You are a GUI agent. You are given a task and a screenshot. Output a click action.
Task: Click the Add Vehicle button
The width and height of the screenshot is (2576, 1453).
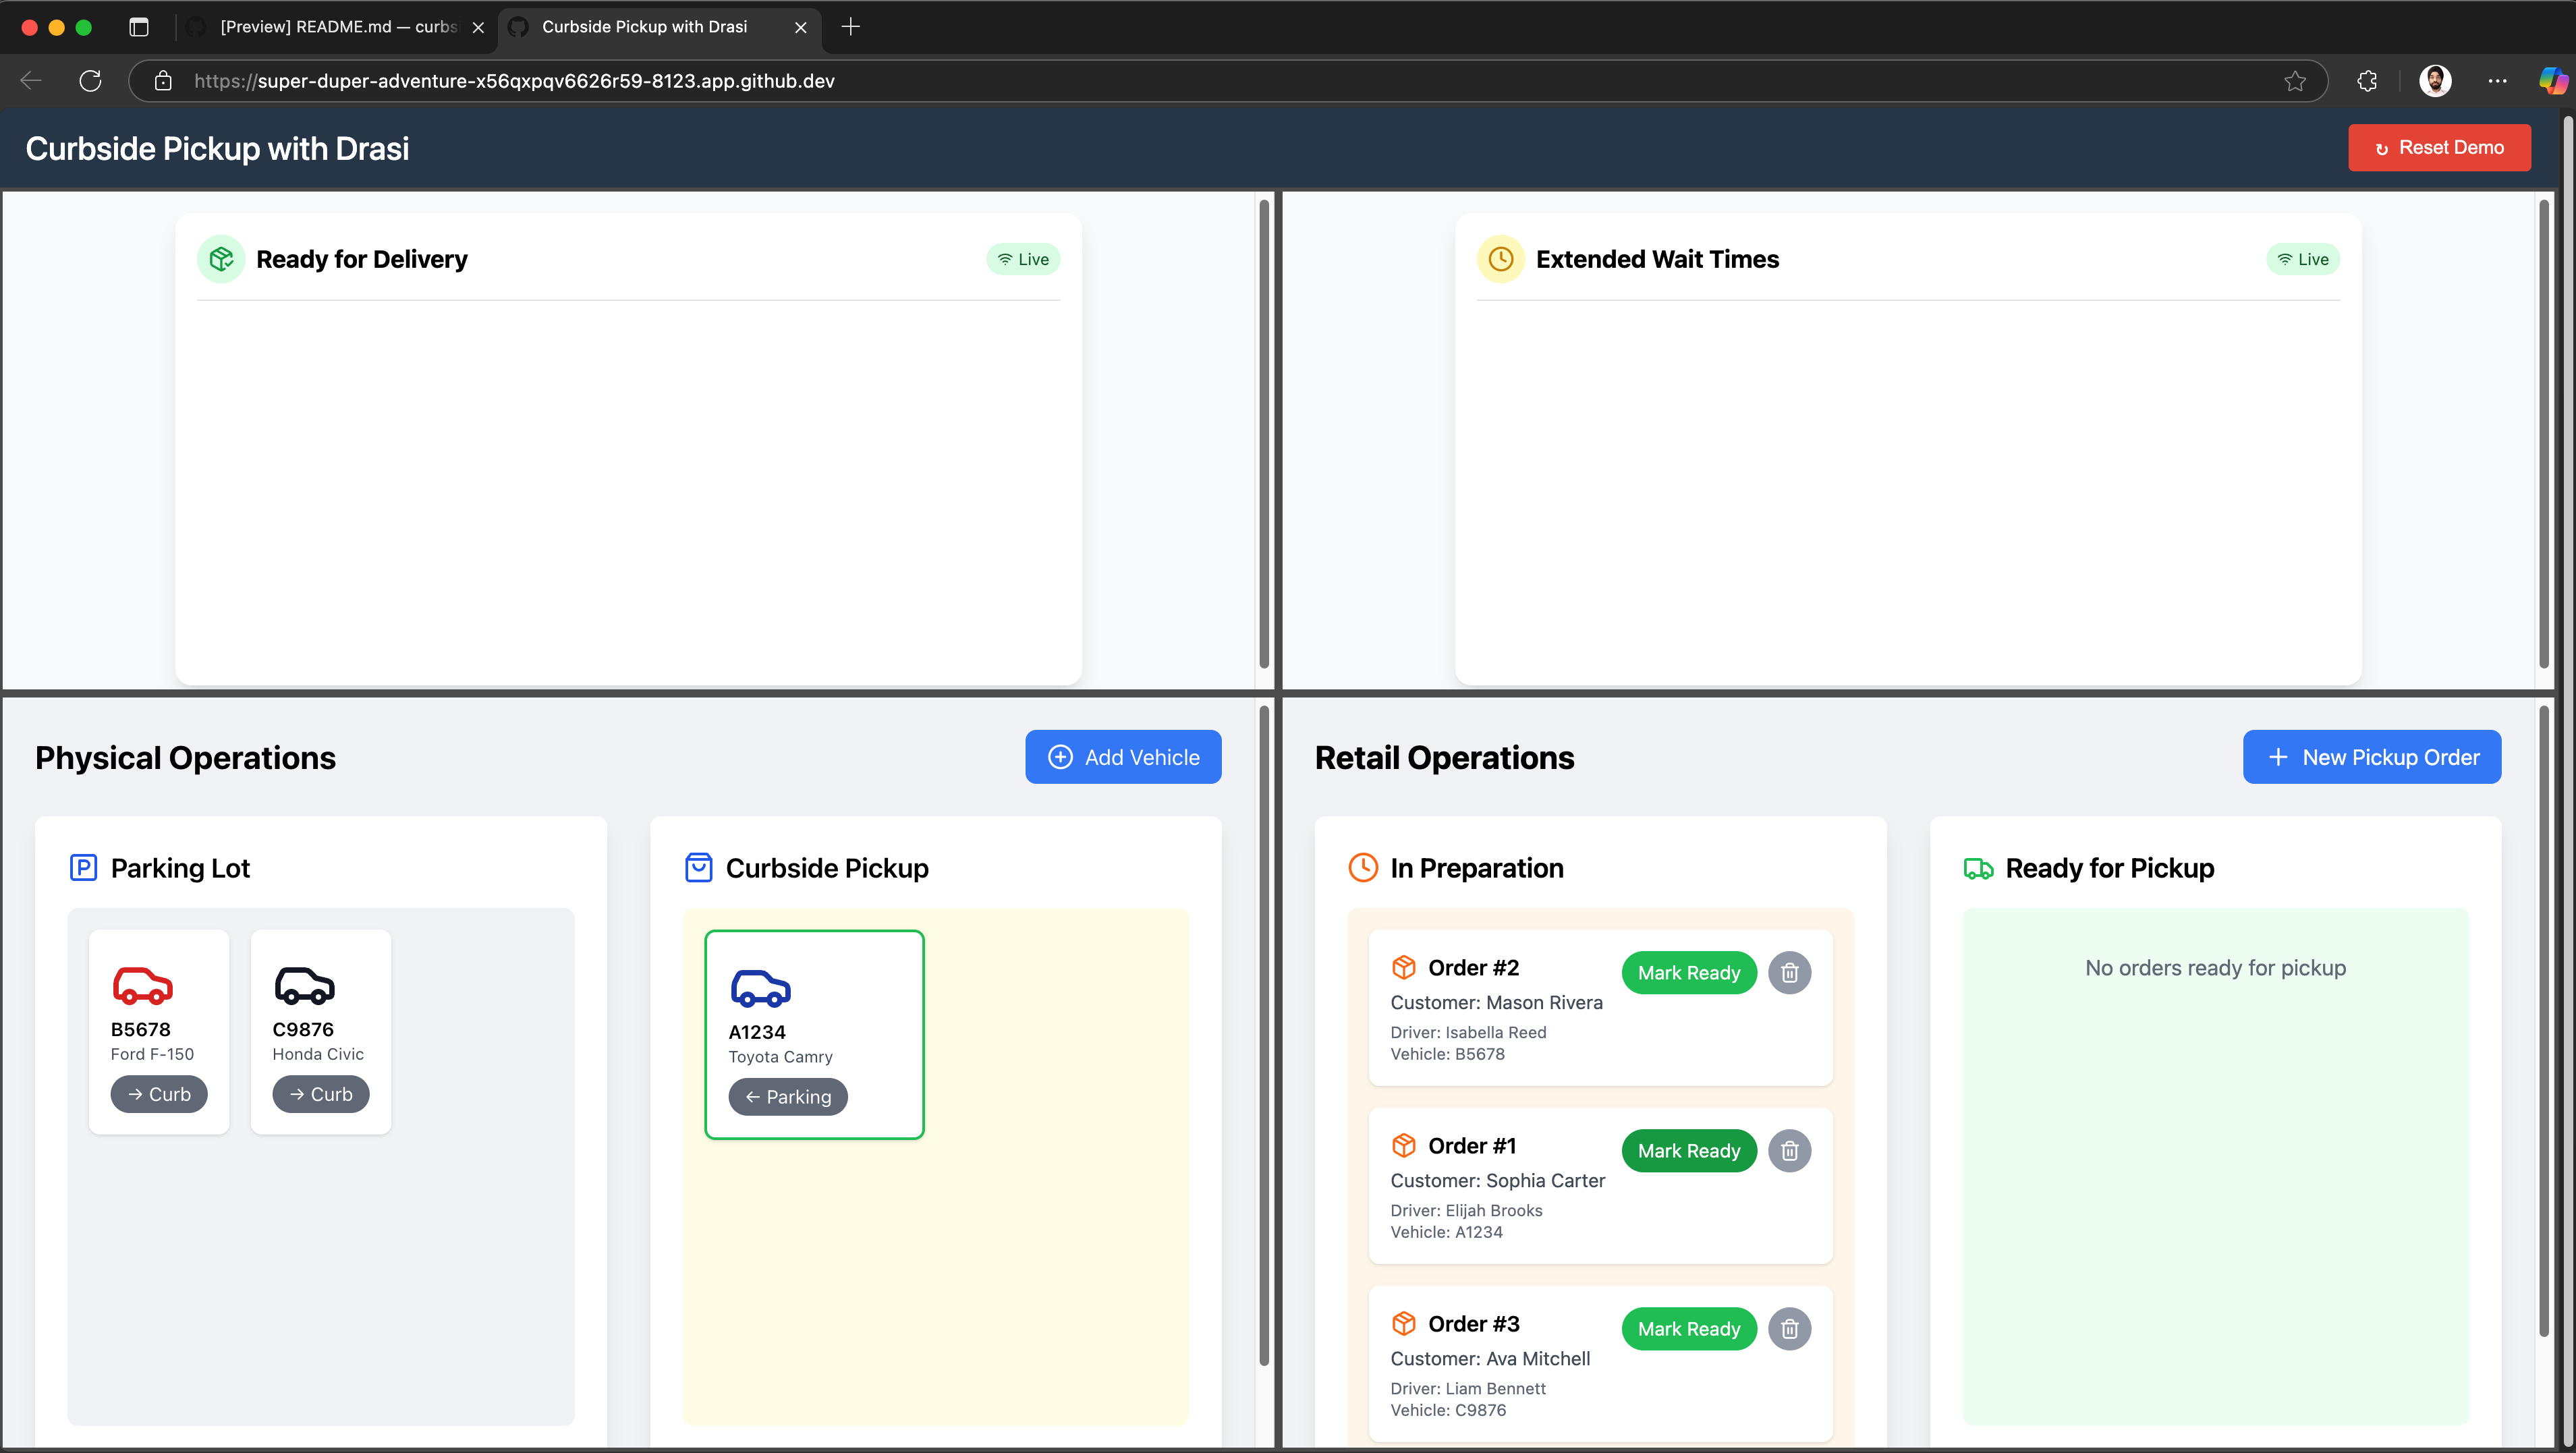[1122, 757]
